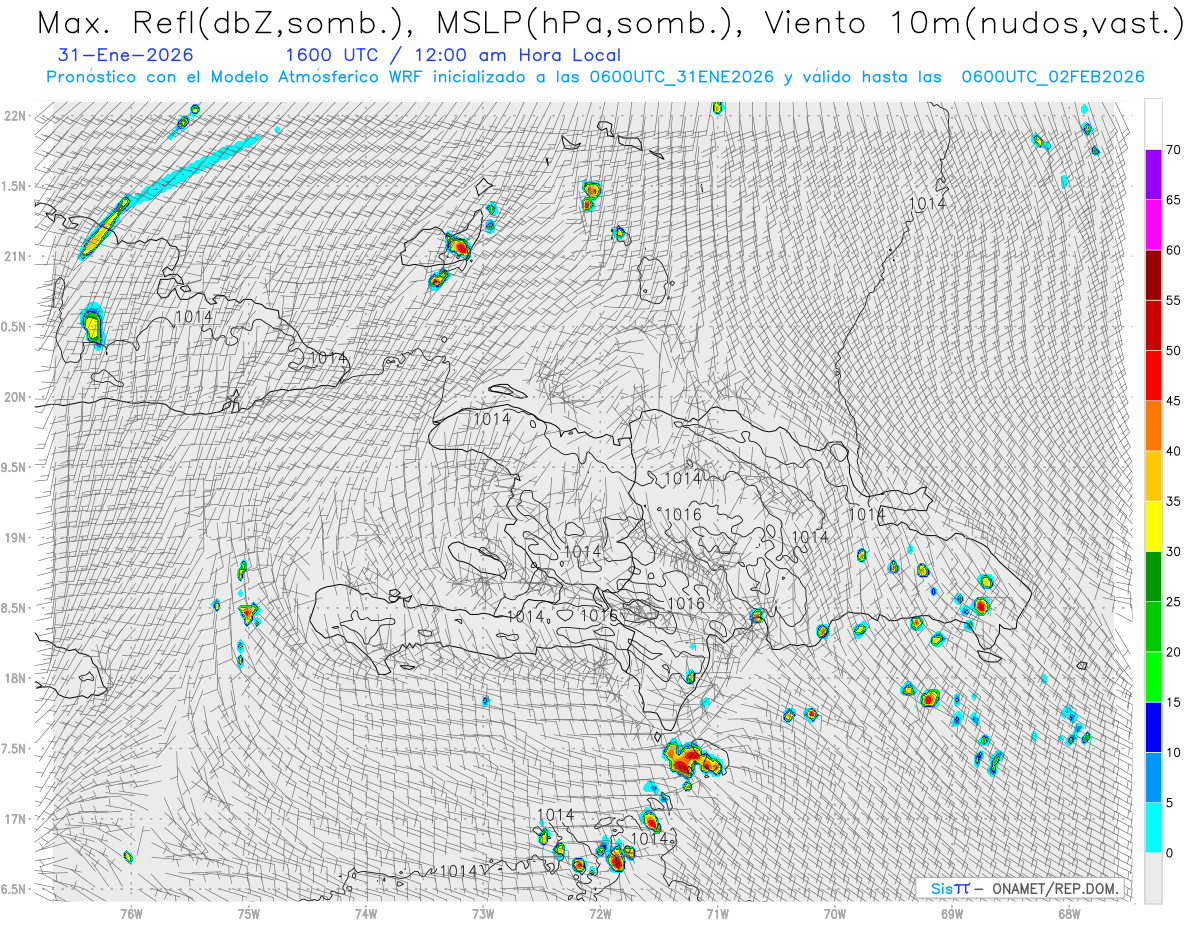Click the '71W' longitude label
Viewport: 1200px width, 927px height.
pos(717,912)
